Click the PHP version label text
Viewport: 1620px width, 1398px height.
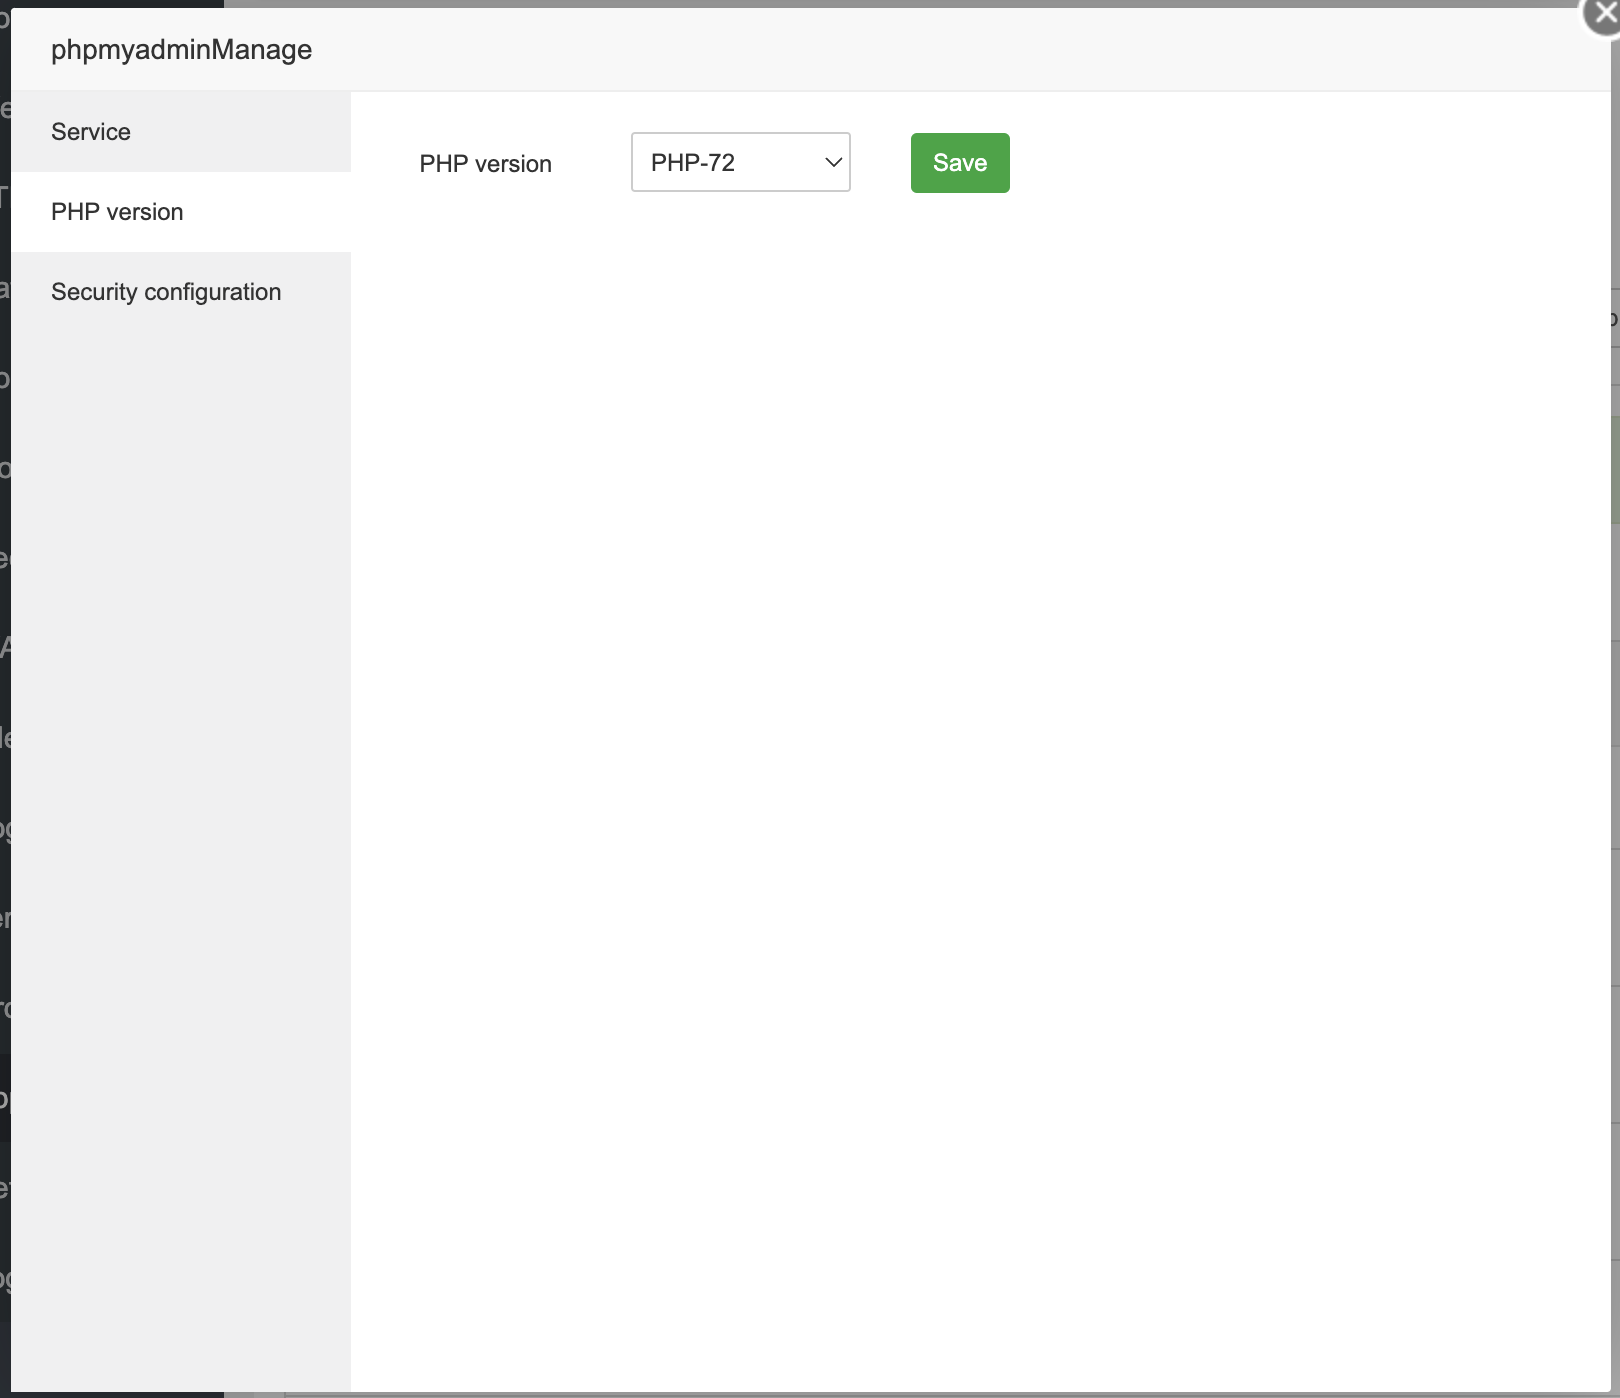point(485,163)
